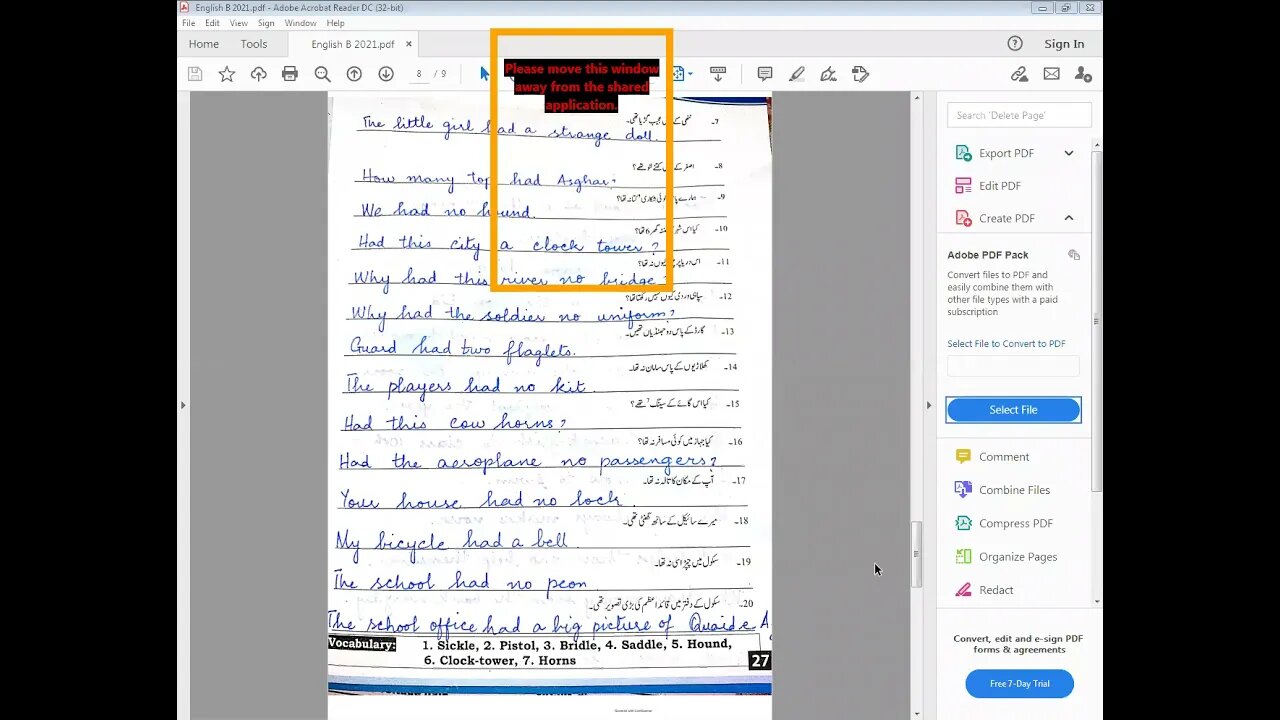Click the Vocabulary label in the page
The image size is (1280, 720).
tap(362, 644)
